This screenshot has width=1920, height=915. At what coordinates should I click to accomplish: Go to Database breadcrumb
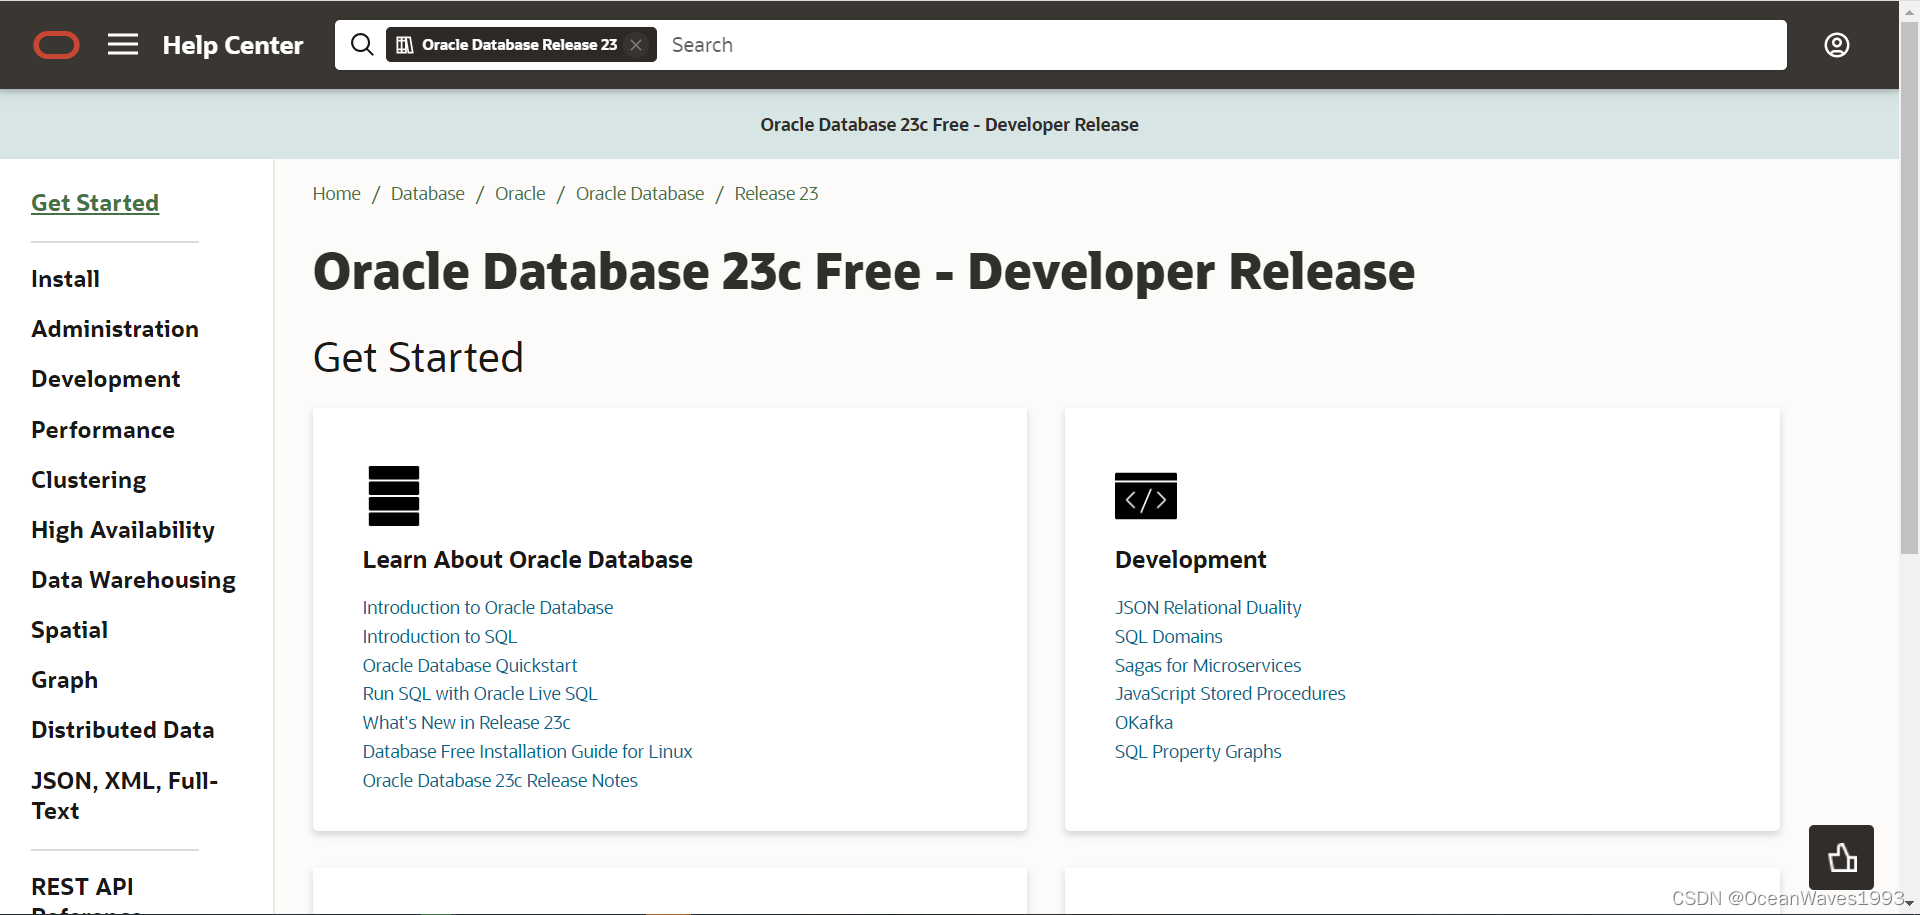tap(428, 194)
